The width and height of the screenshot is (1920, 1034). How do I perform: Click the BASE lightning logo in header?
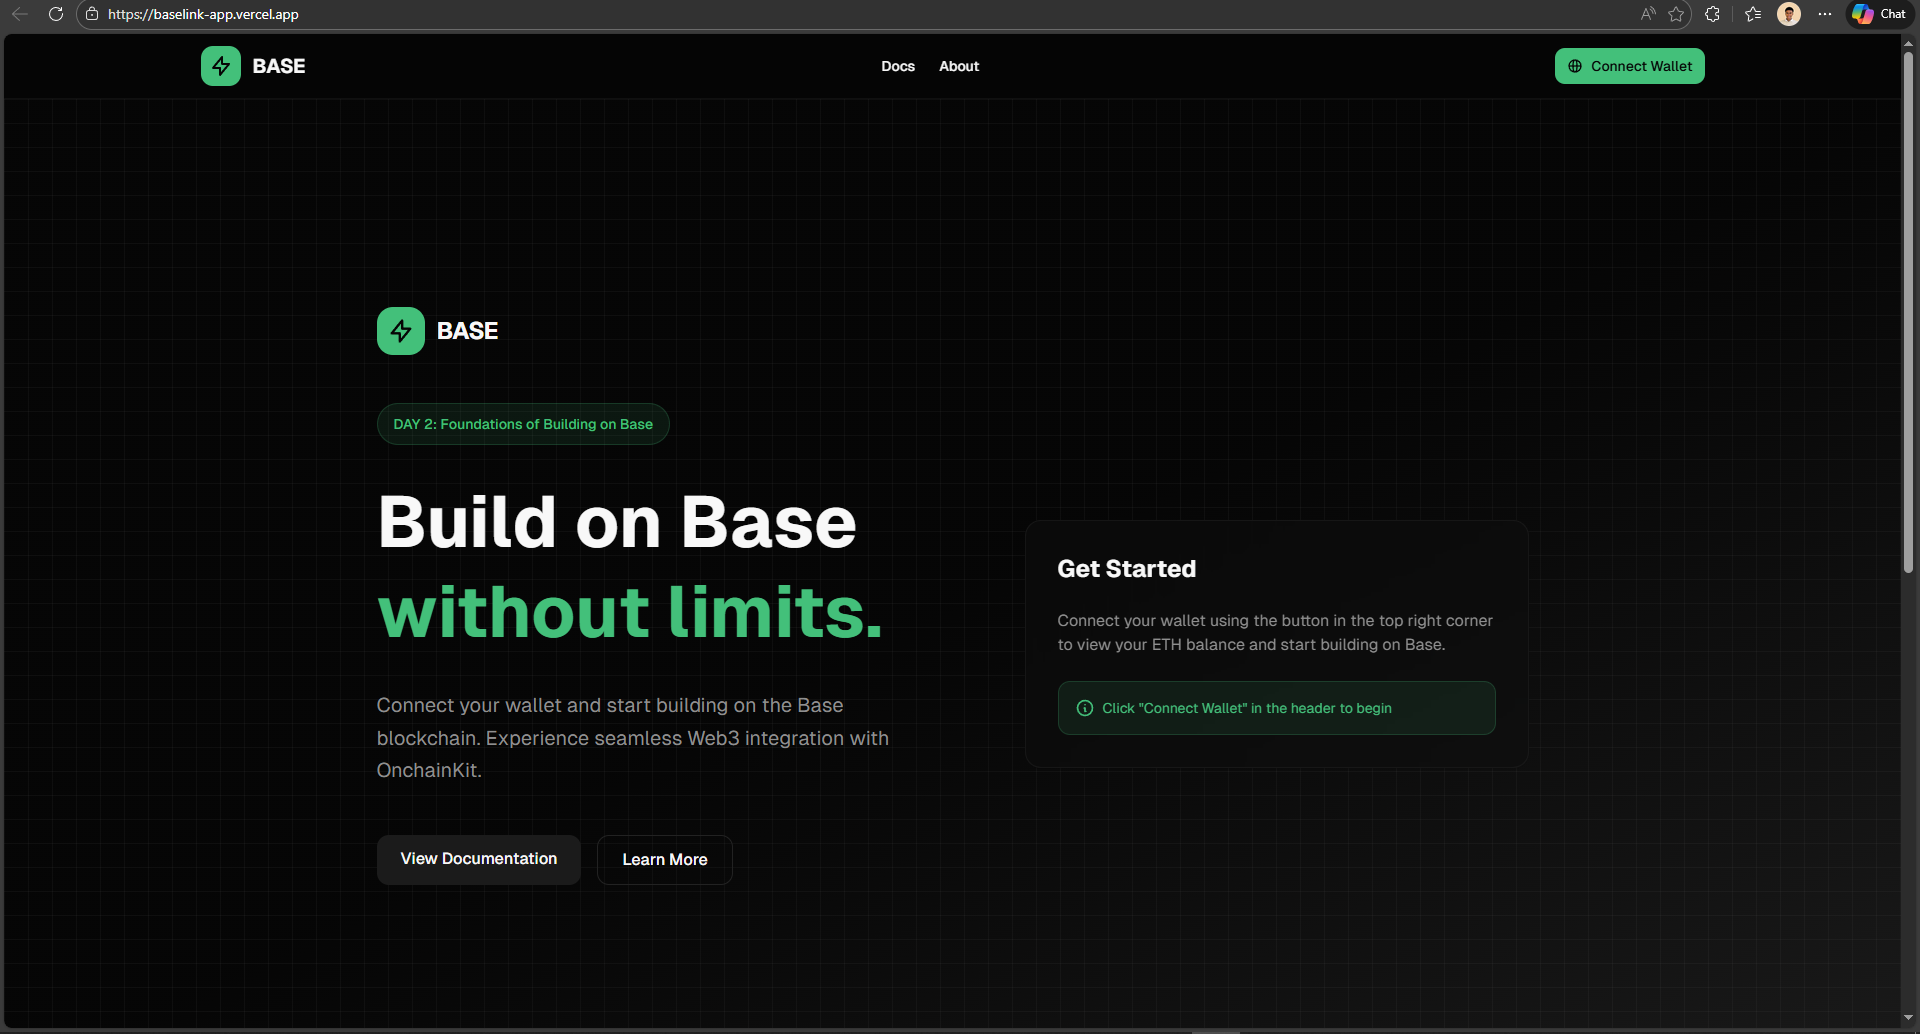(221, 66)
